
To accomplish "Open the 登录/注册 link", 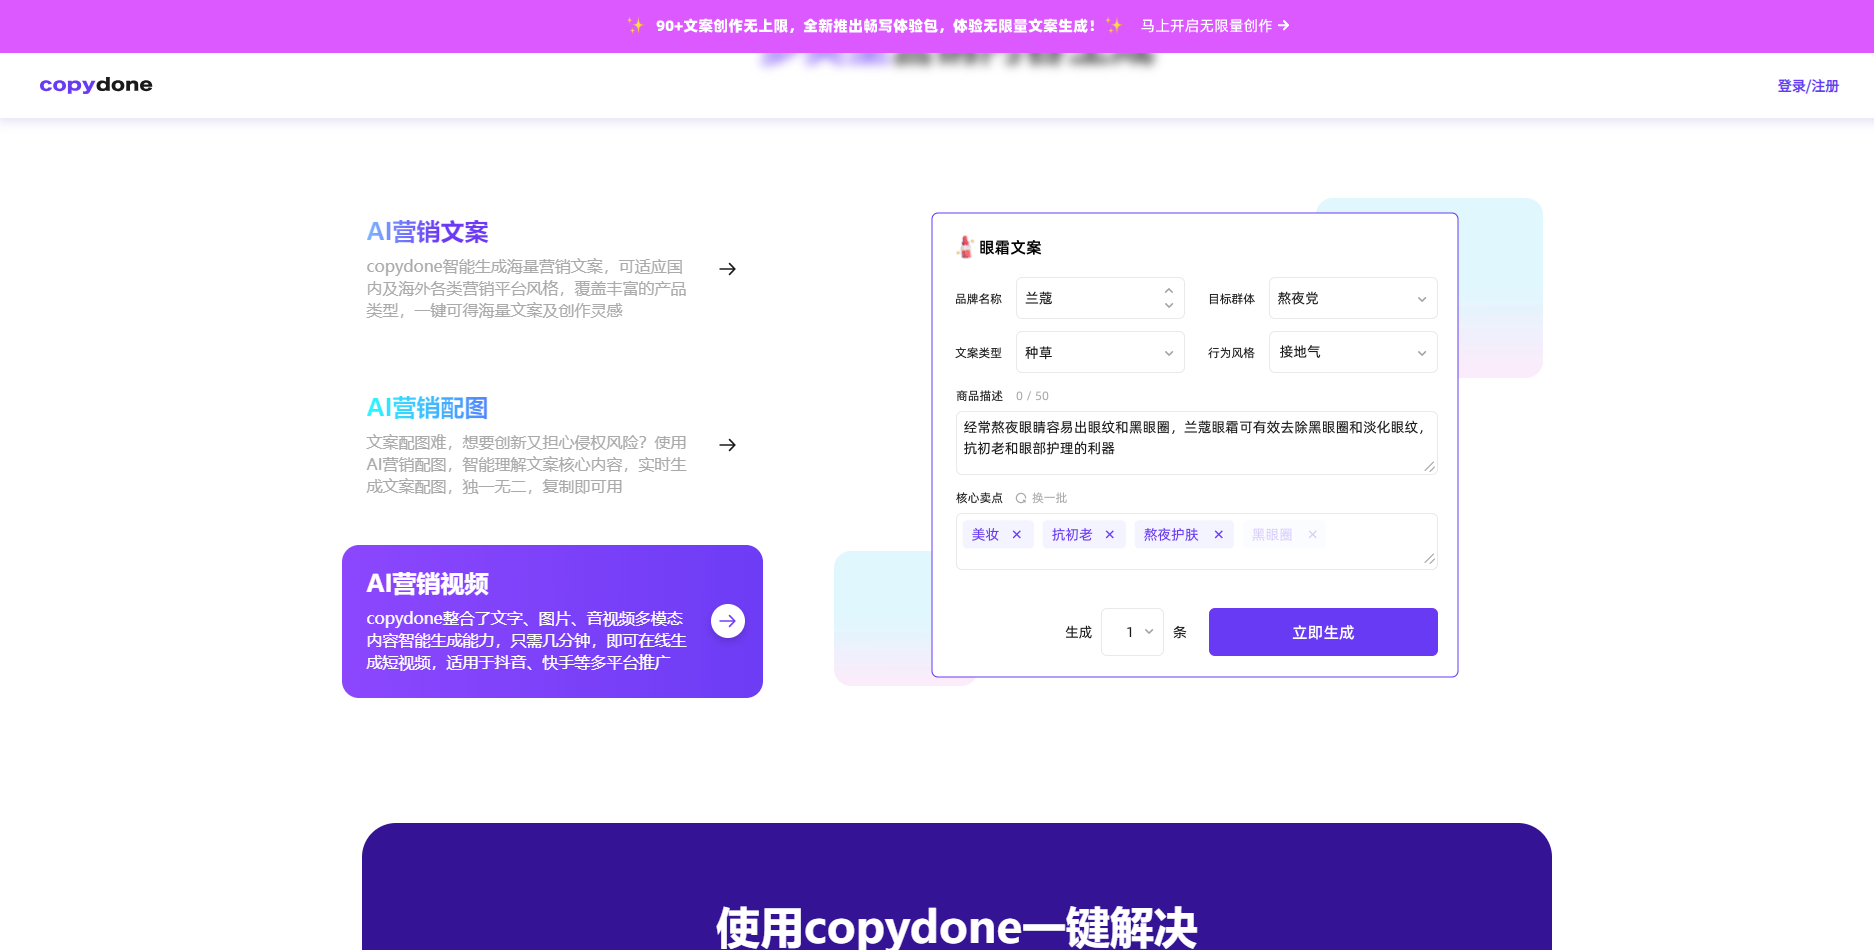I will click(x=1807, y=86).
